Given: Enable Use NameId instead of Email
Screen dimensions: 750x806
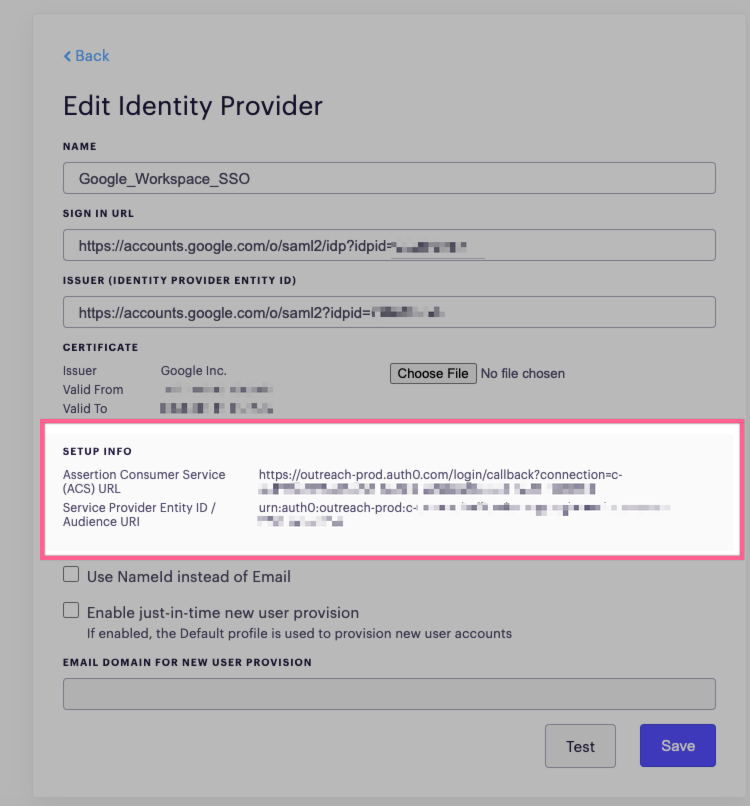Looking at the screenshot, I should pos(71,574).
